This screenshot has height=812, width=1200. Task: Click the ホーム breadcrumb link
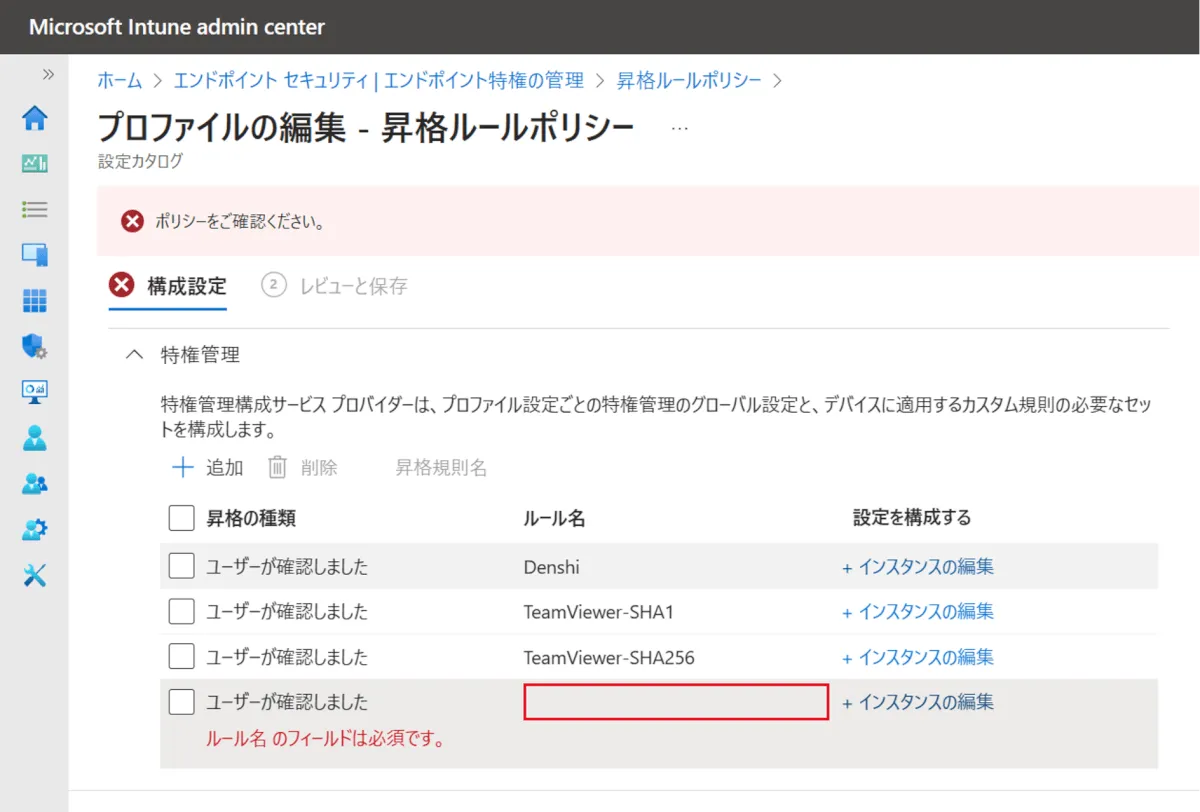(x=118, y=81)
